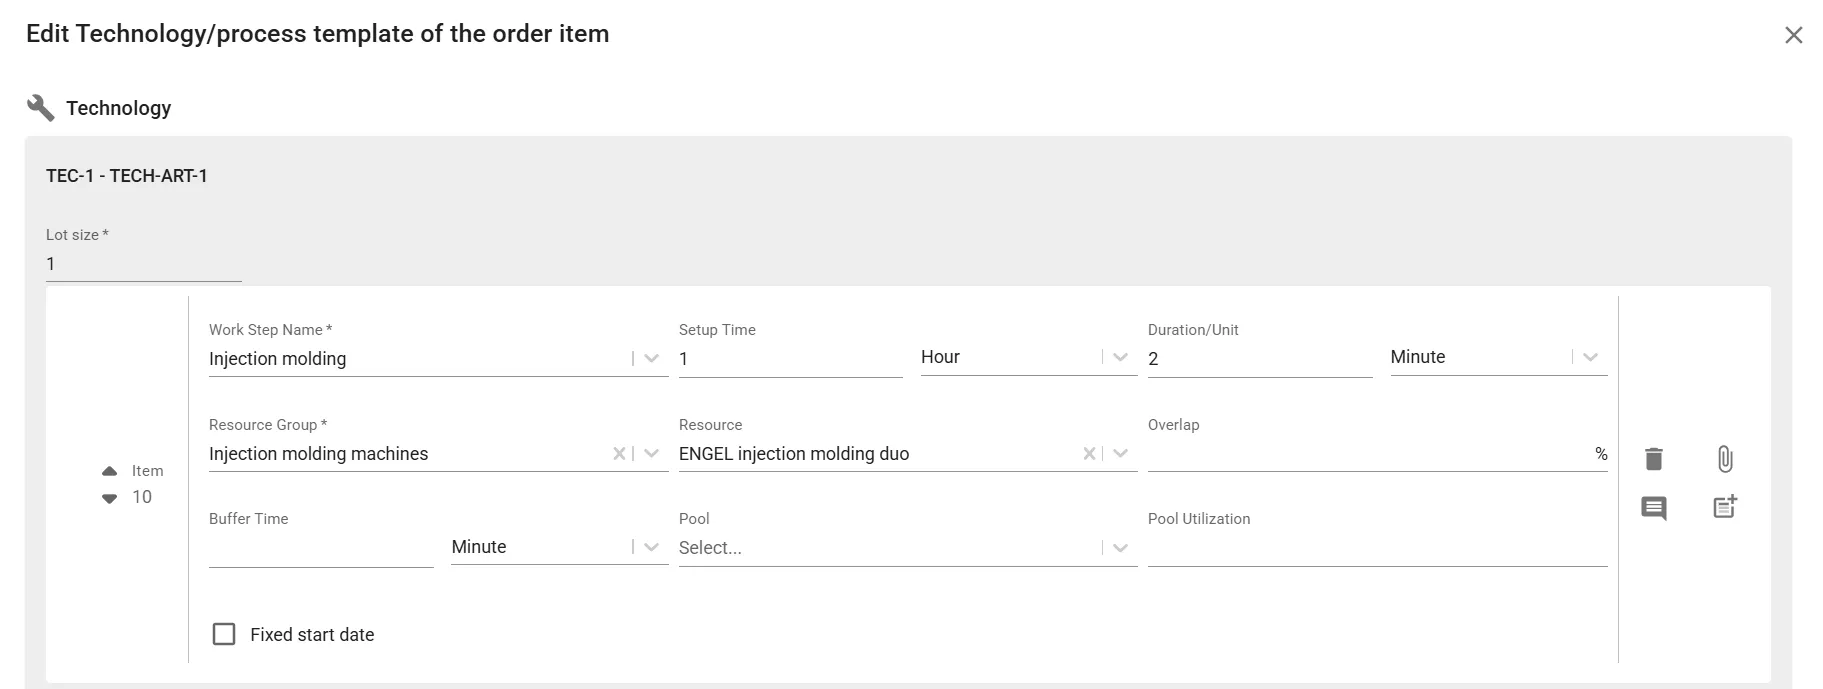The height and width of the screenshot is (689, 1823).
Task: Move item up with the up arrow
Action: pyautogui.click(x=109, y=471)
